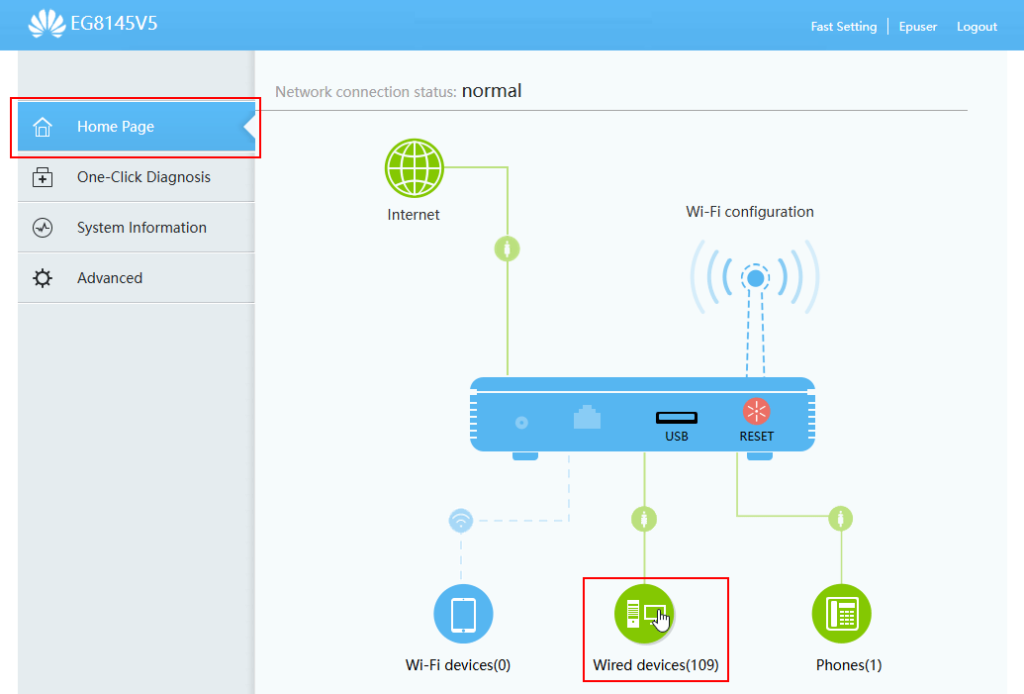Click the "Phones(1)" text label
The image size is (1024, 694).
tap(849, 665)
